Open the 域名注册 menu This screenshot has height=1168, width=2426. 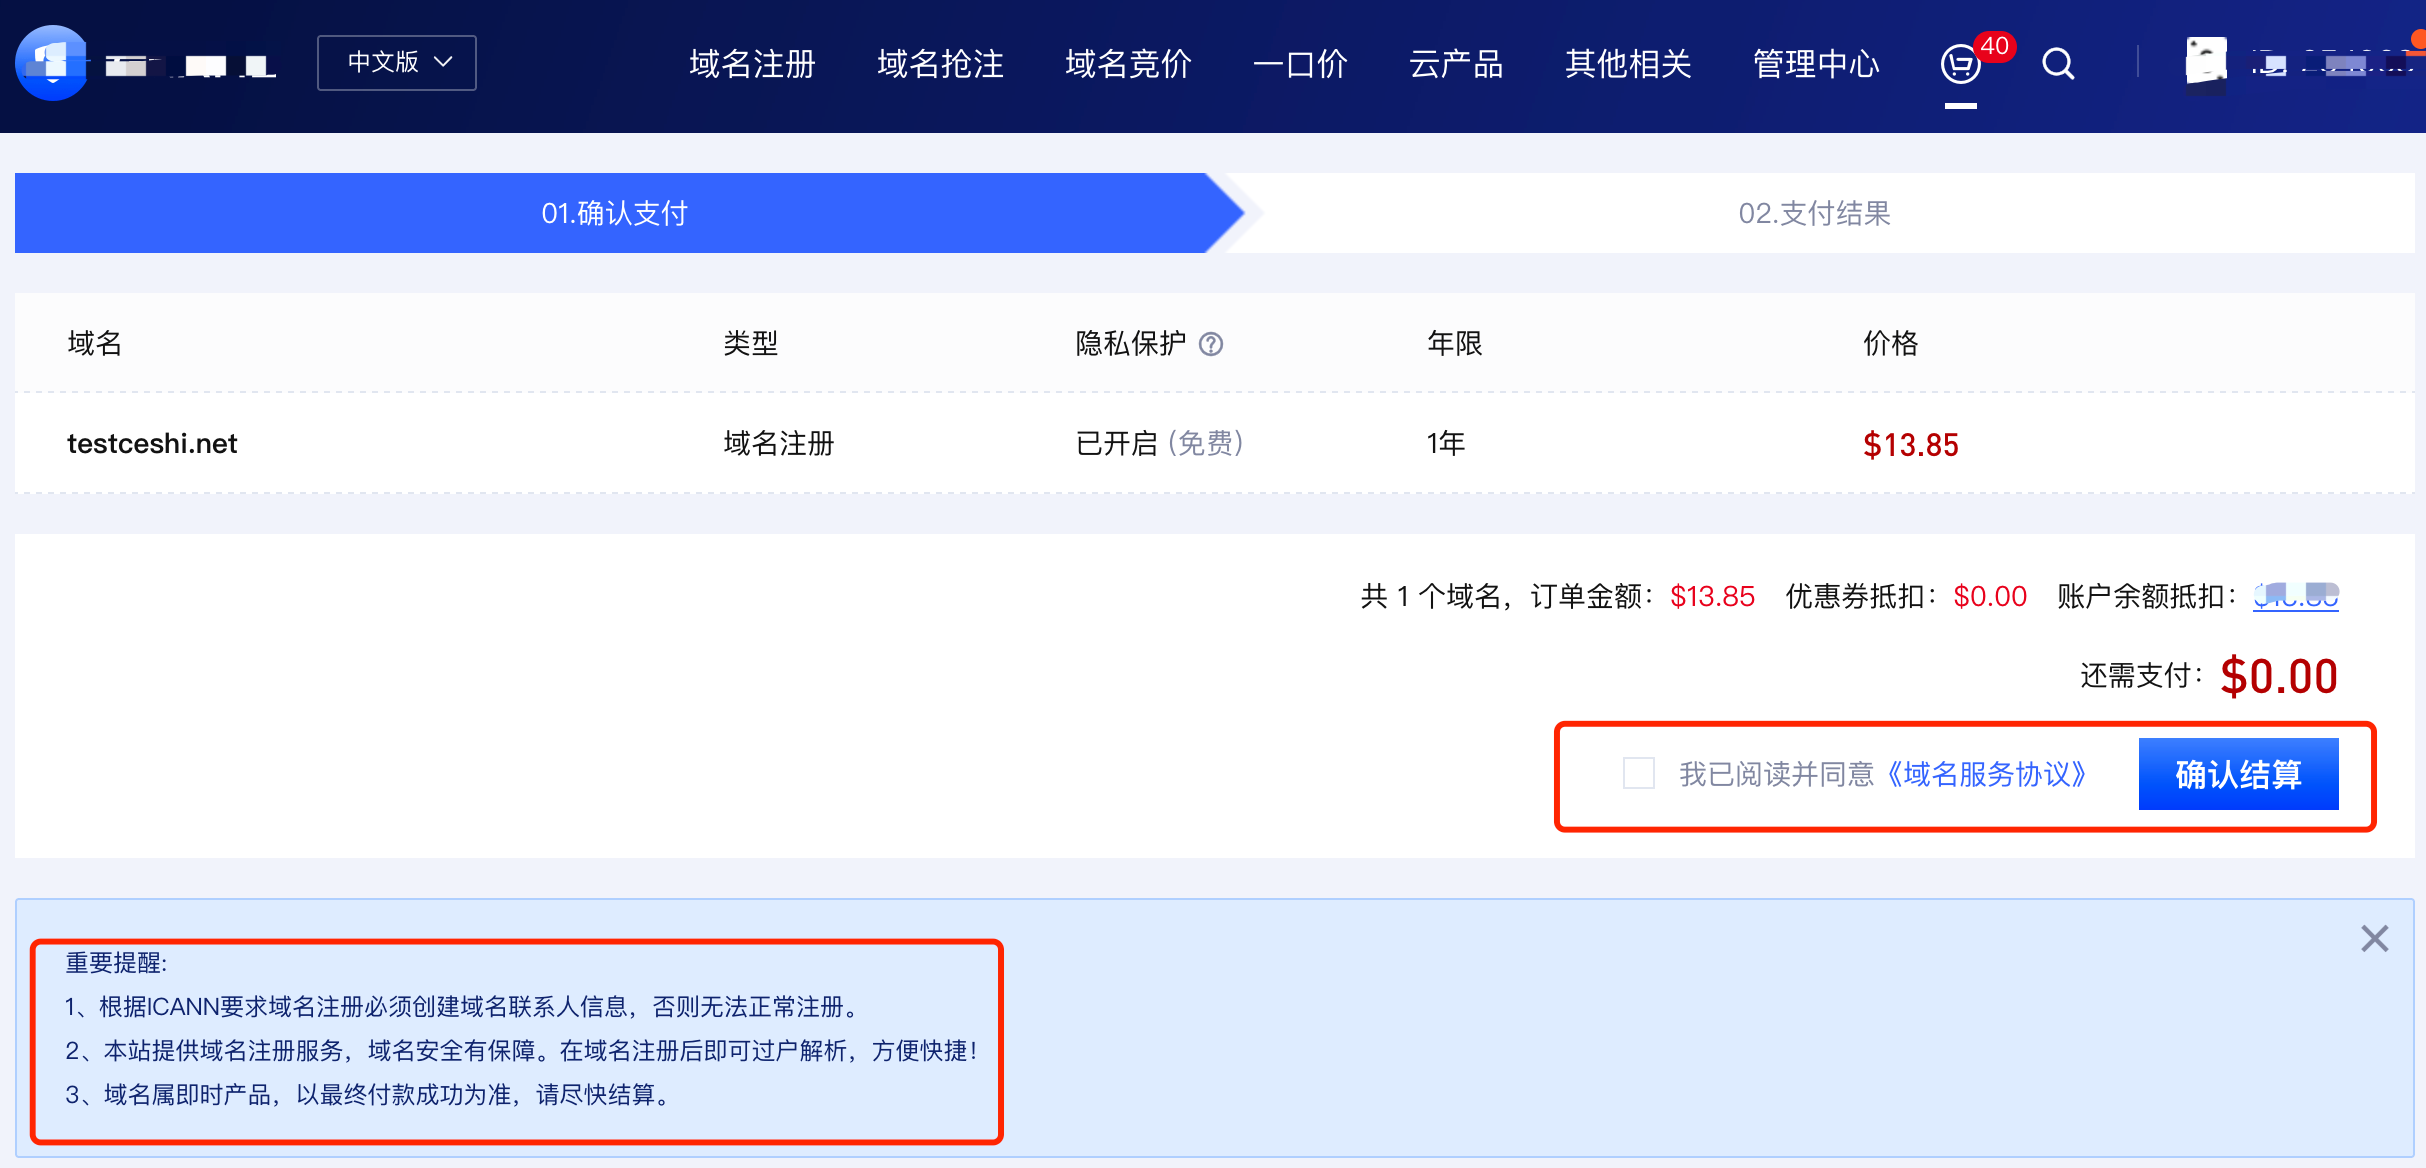point(752,64)
